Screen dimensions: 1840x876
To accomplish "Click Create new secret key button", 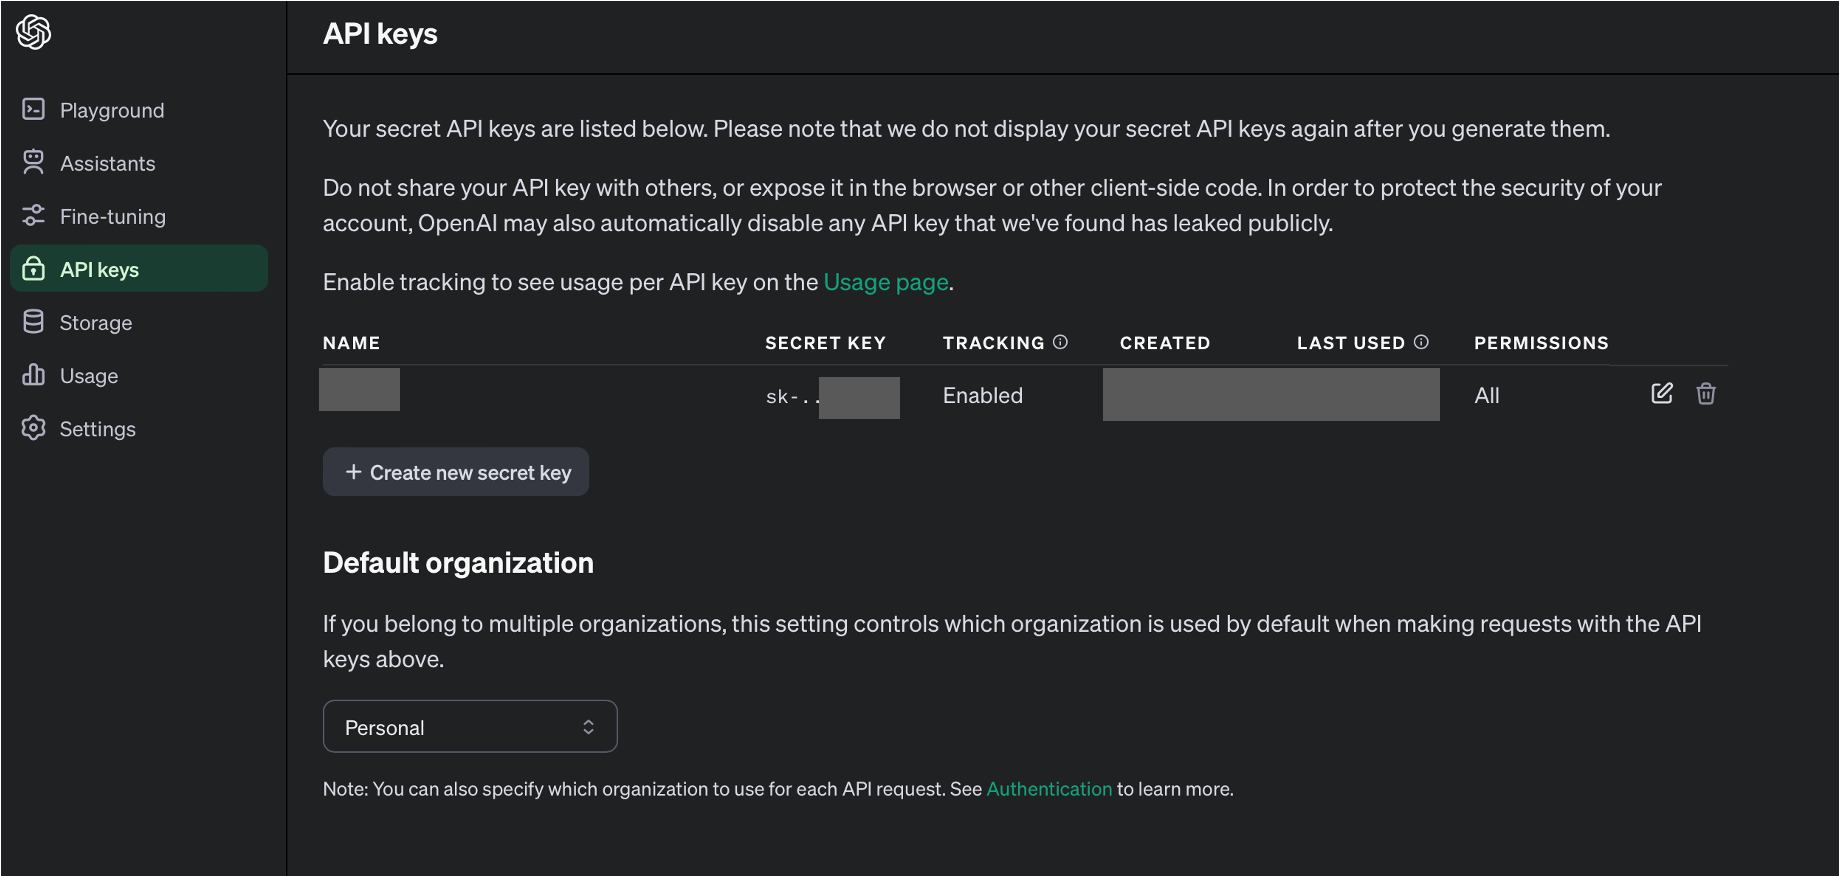I will click(456, 472).
